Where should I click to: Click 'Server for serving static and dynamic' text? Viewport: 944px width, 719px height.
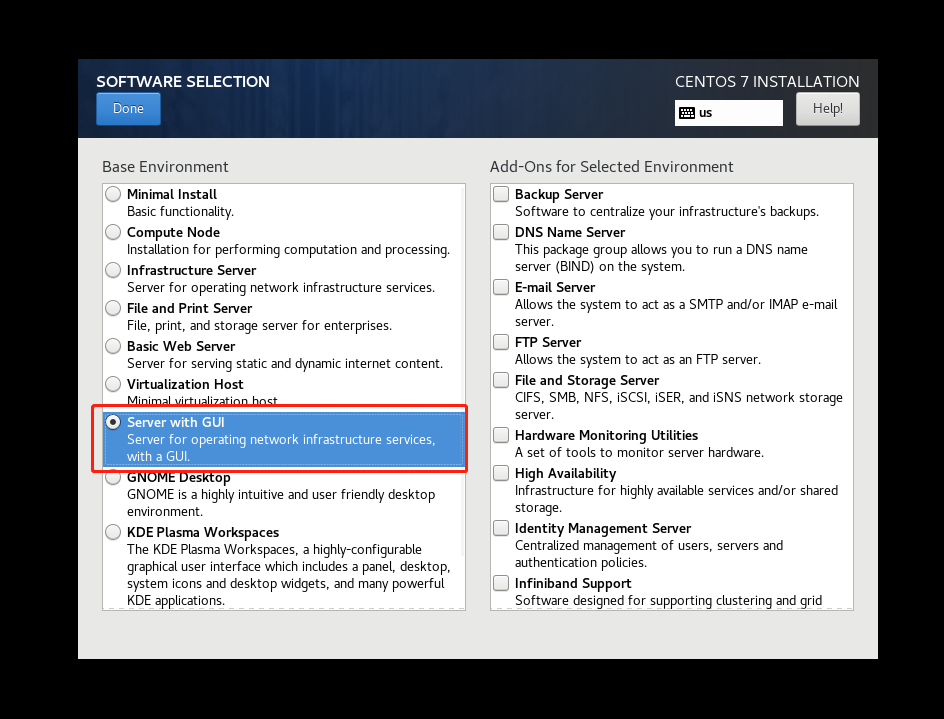pos(285,364)
